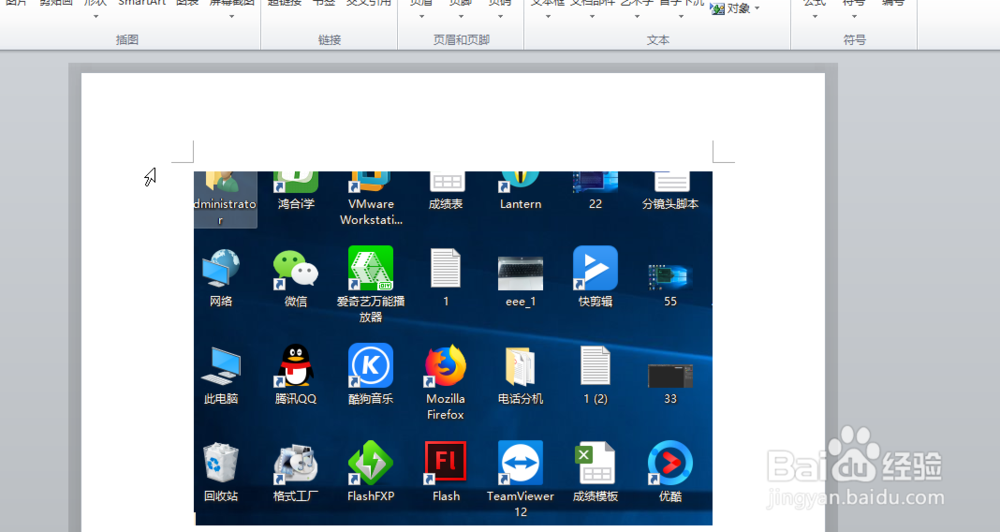This screenshot has width=1000, height=532.
Task: Click the 爱奇艺万能播放器 icon in the picture
Action: [x=371, y=269]
